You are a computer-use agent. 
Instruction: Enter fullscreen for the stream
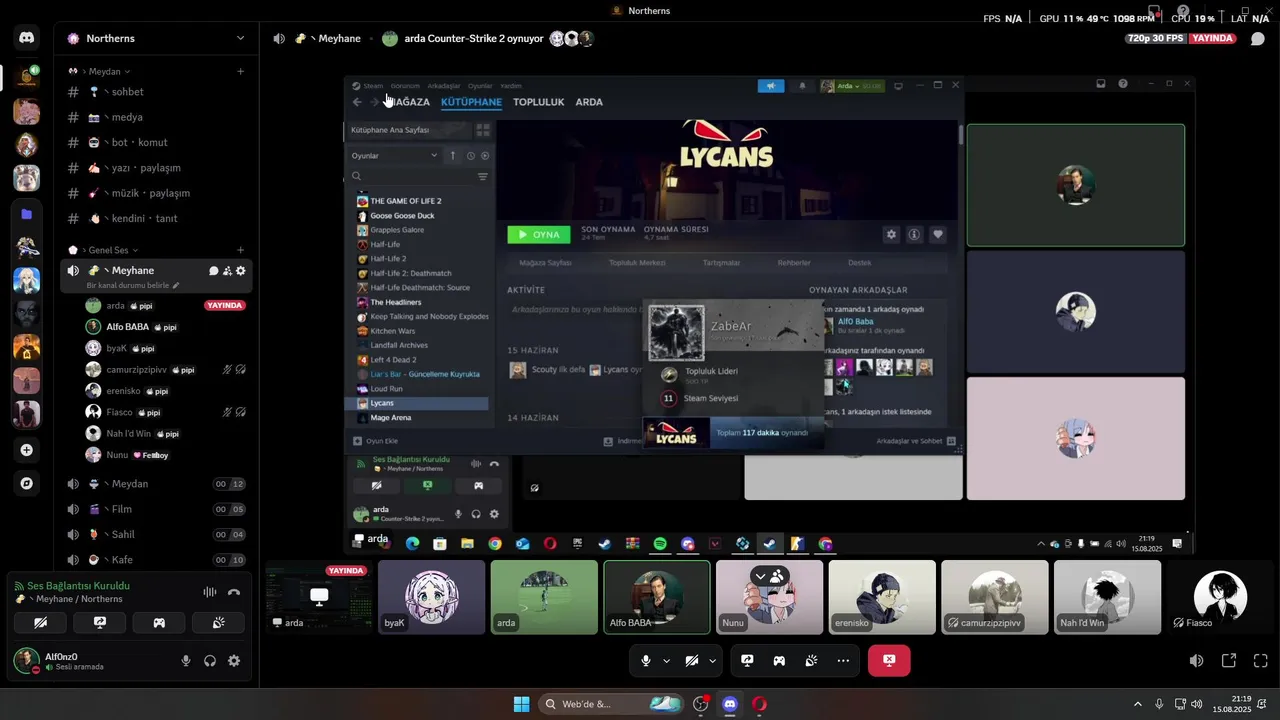1261,661
